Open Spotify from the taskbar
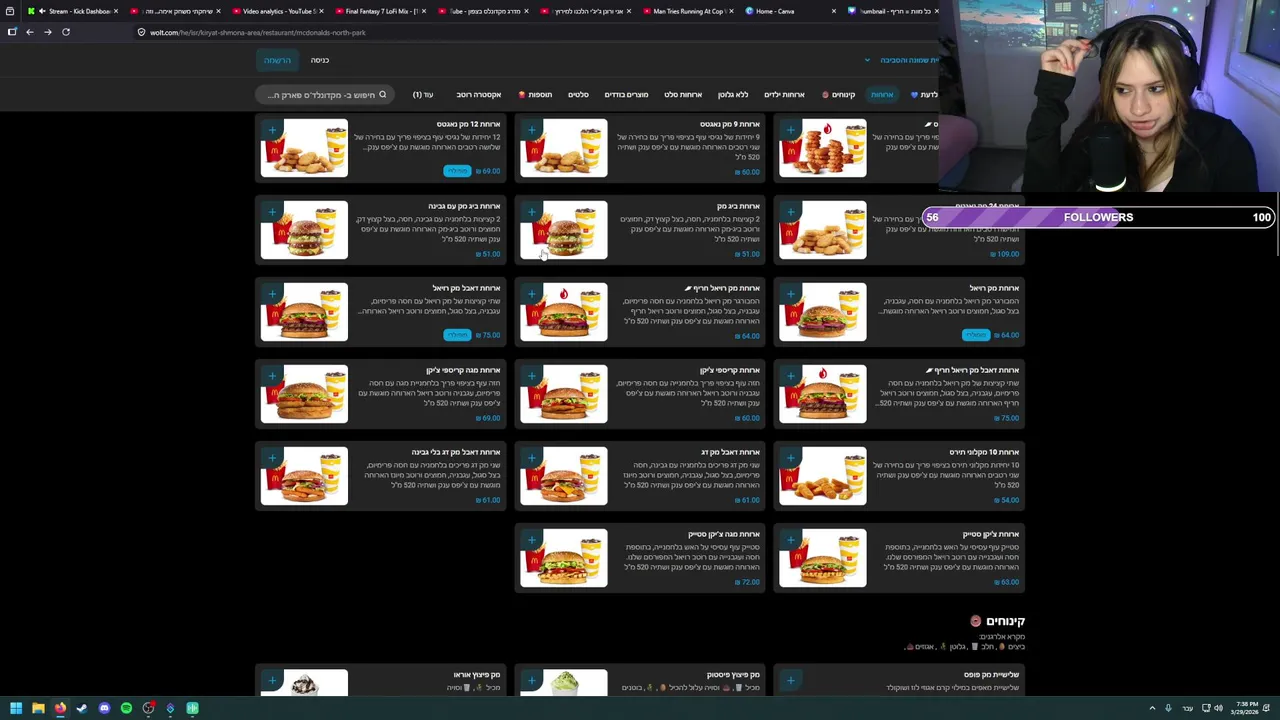Image resolution: width=1280 pixels, height=720 pixels. 126,708
